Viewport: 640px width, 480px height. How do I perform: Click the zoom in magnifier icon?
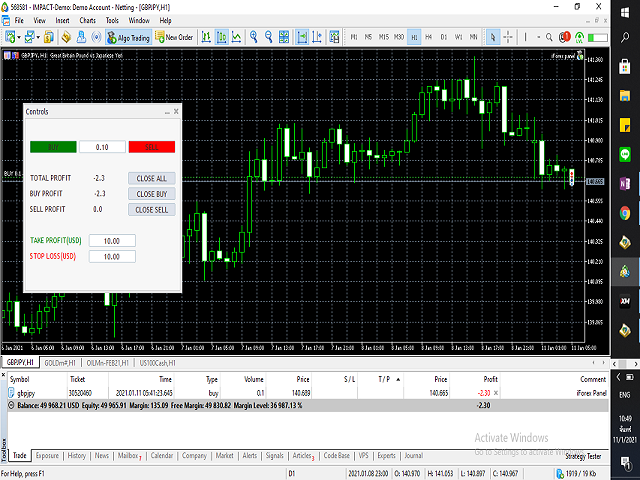[254, 37]
